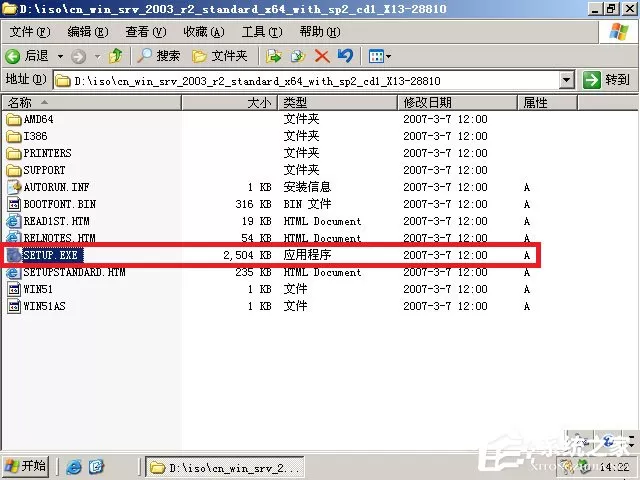Select the BOOTFONT.BIN file icon
This screenshot has width=640, height=480.
coord(14,204)
